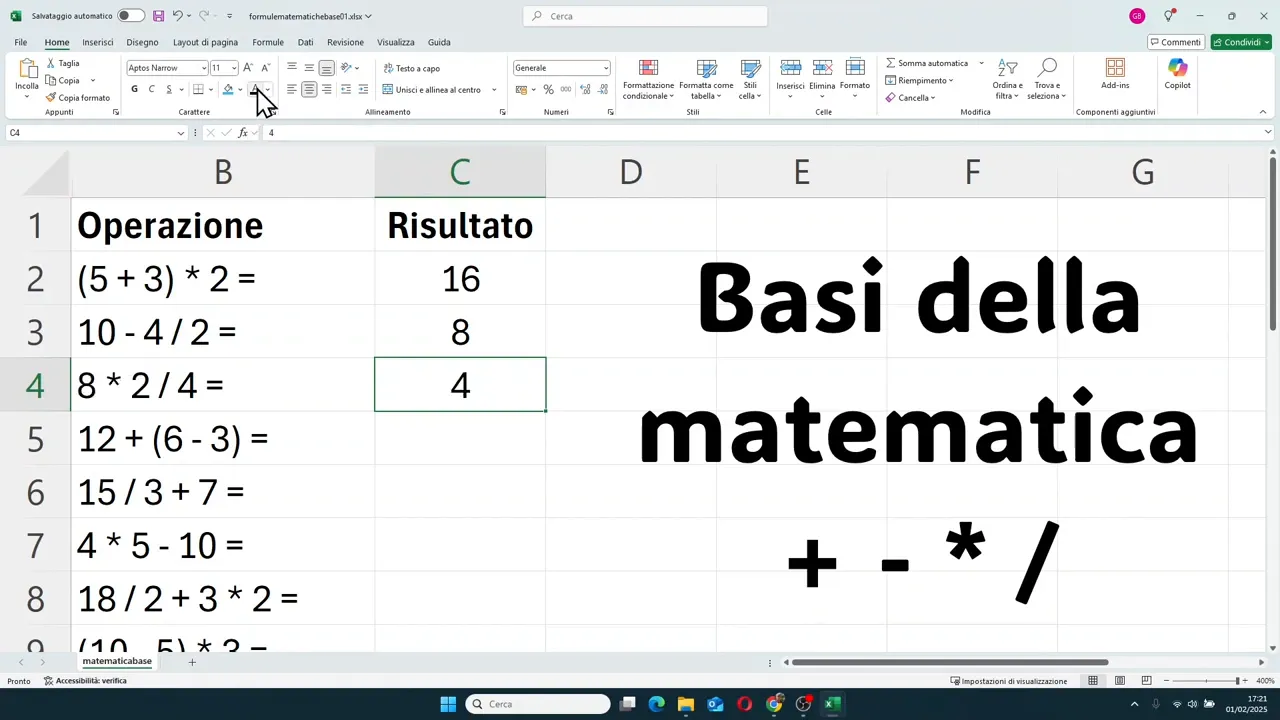The image size is (1280, 720).
Task: Apply the percent style icon
Action: pyautogui.click(x=548, y=89)
